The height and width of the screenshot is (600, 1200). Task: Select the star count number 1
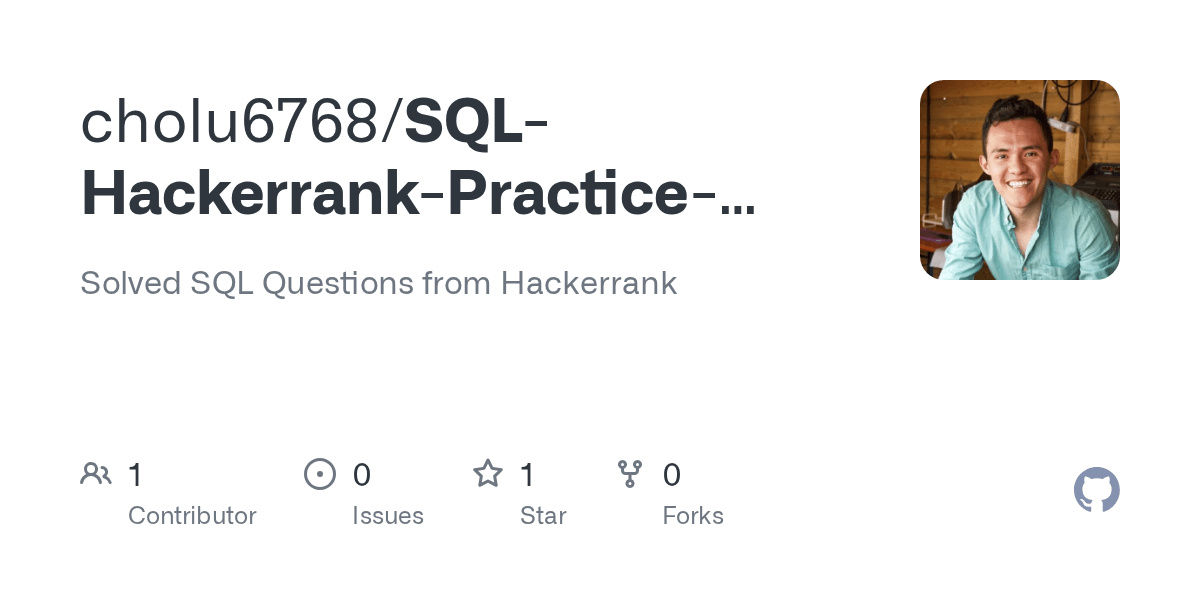528,475
